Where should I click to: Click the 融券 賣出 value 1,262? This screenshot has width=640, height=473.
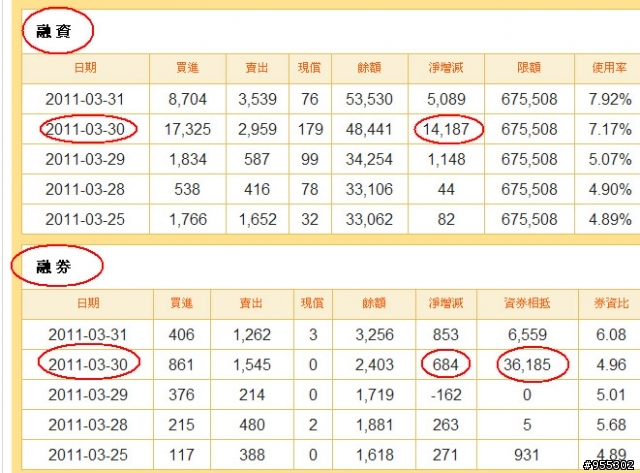click(252, 335)
